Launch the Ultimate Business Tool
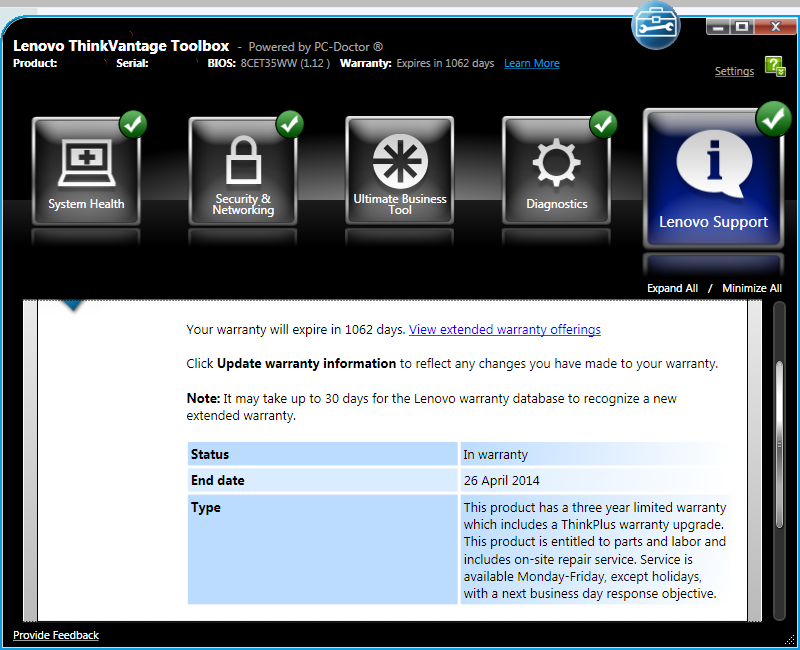The image size is (800, 650). click(x=399, y=171)
